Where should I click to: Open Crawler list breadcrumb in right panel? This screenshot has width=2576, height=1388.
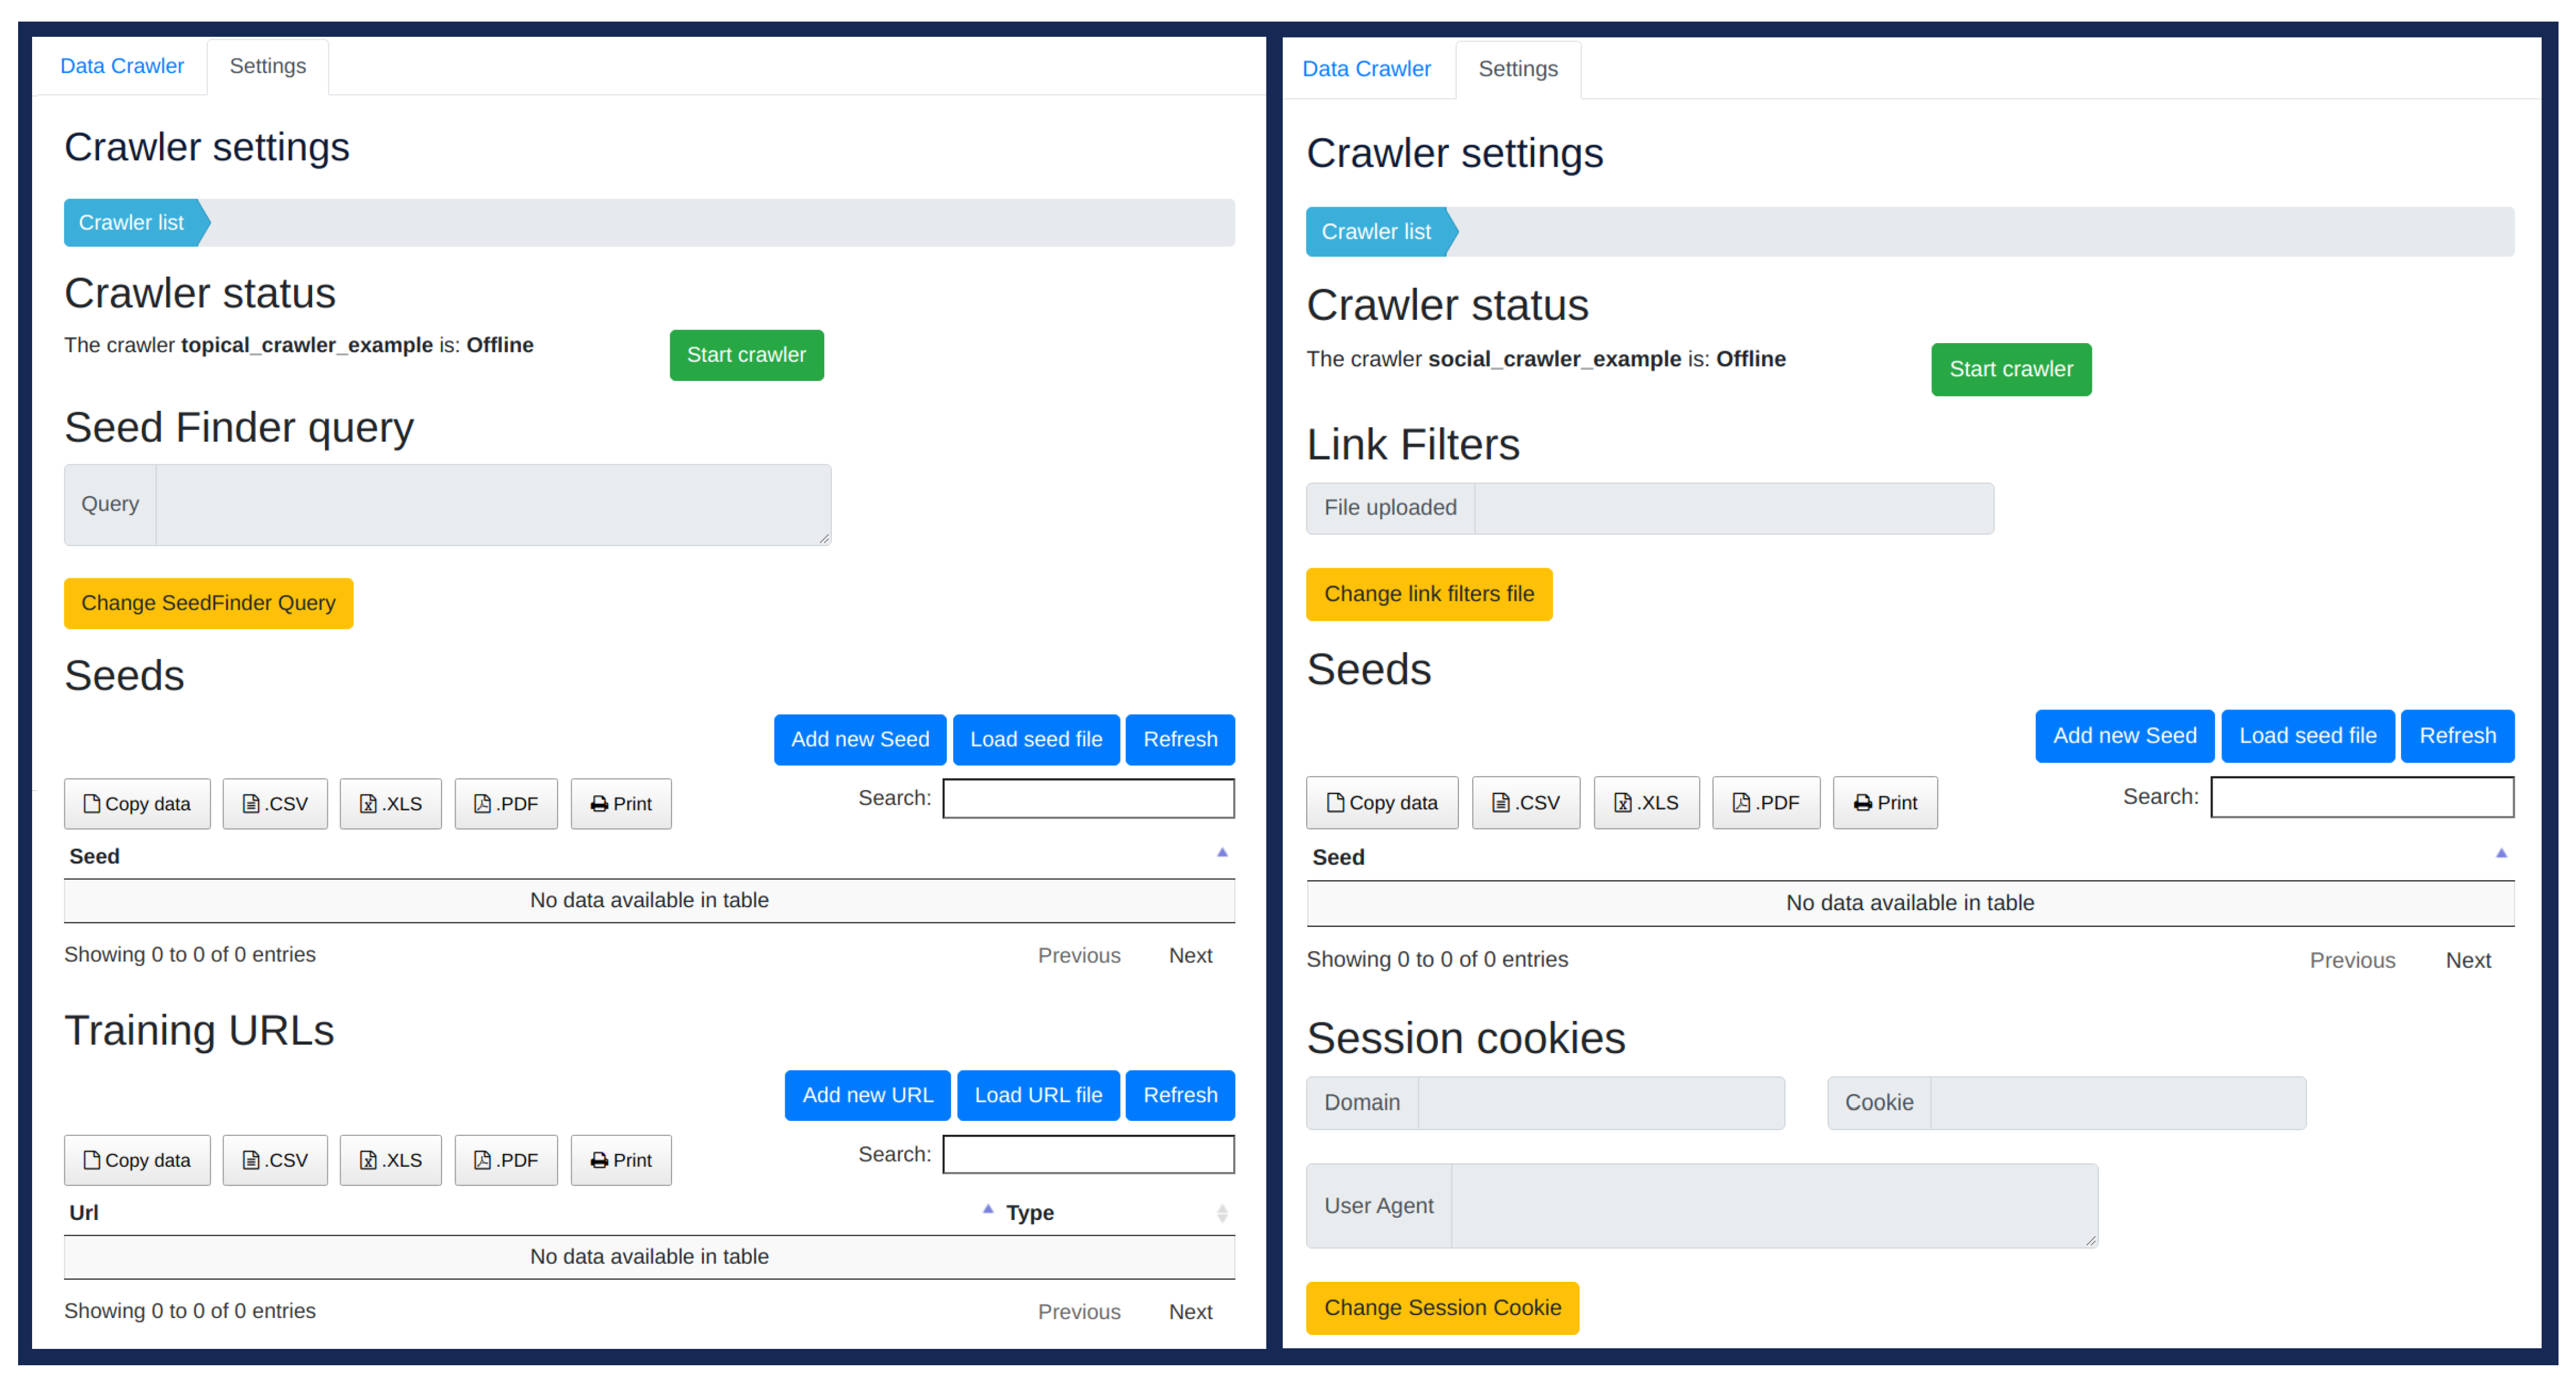pyautogui.click(x=1376, y=232)
